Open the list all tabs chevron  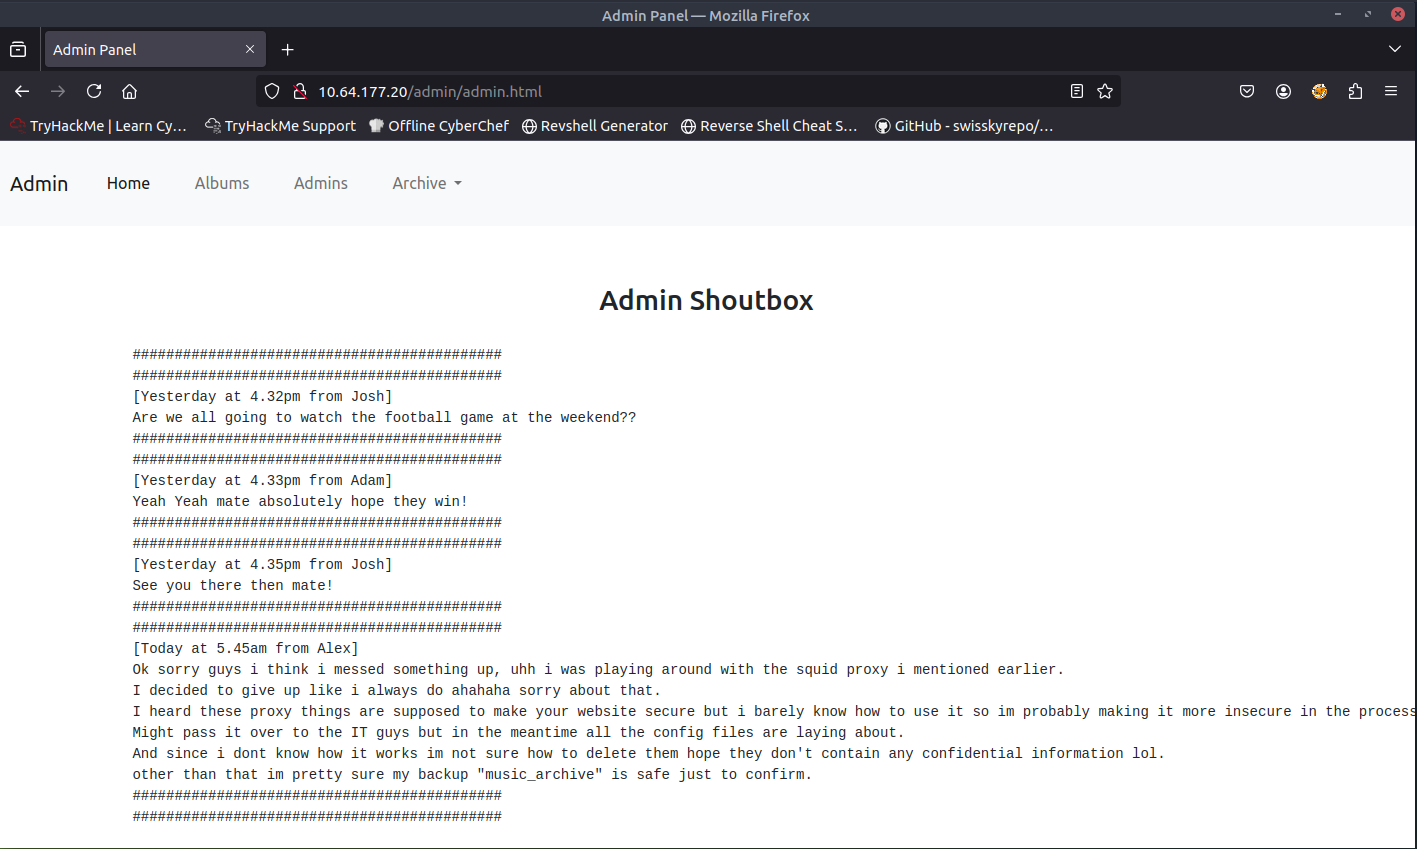1395,49
